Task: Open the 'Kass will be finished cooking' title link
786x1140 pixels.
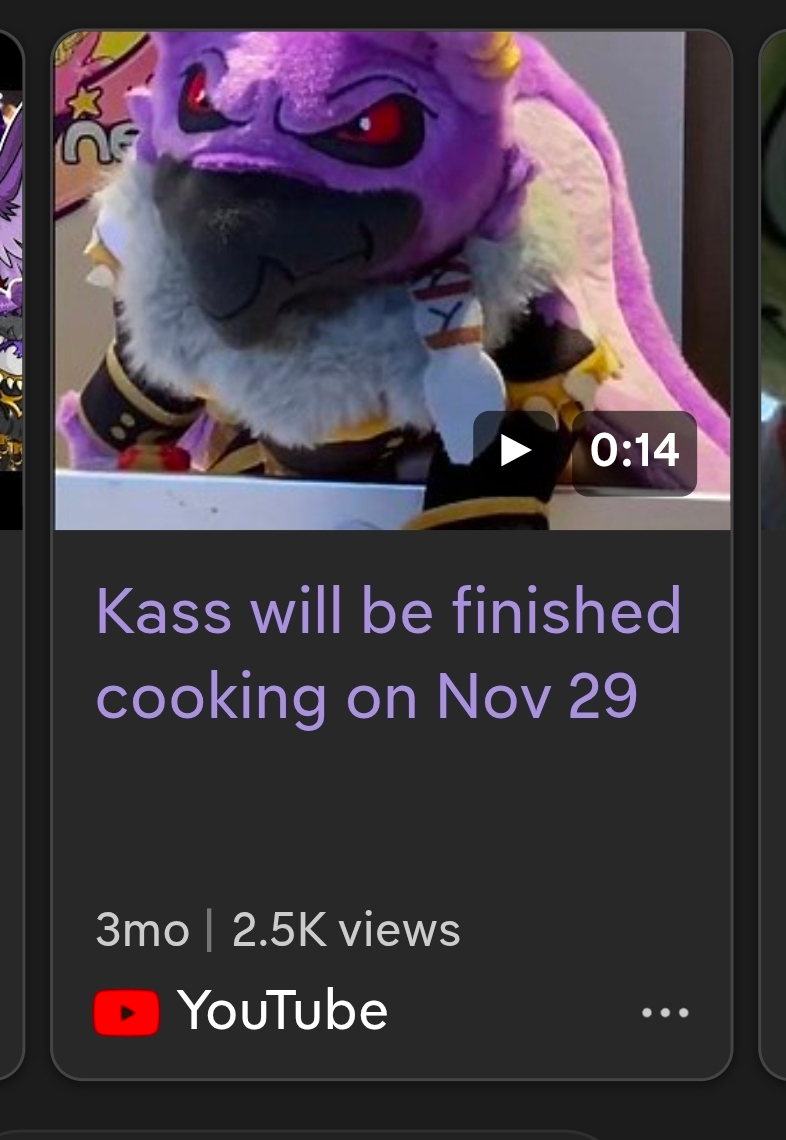Action: [x=388, y=654]
